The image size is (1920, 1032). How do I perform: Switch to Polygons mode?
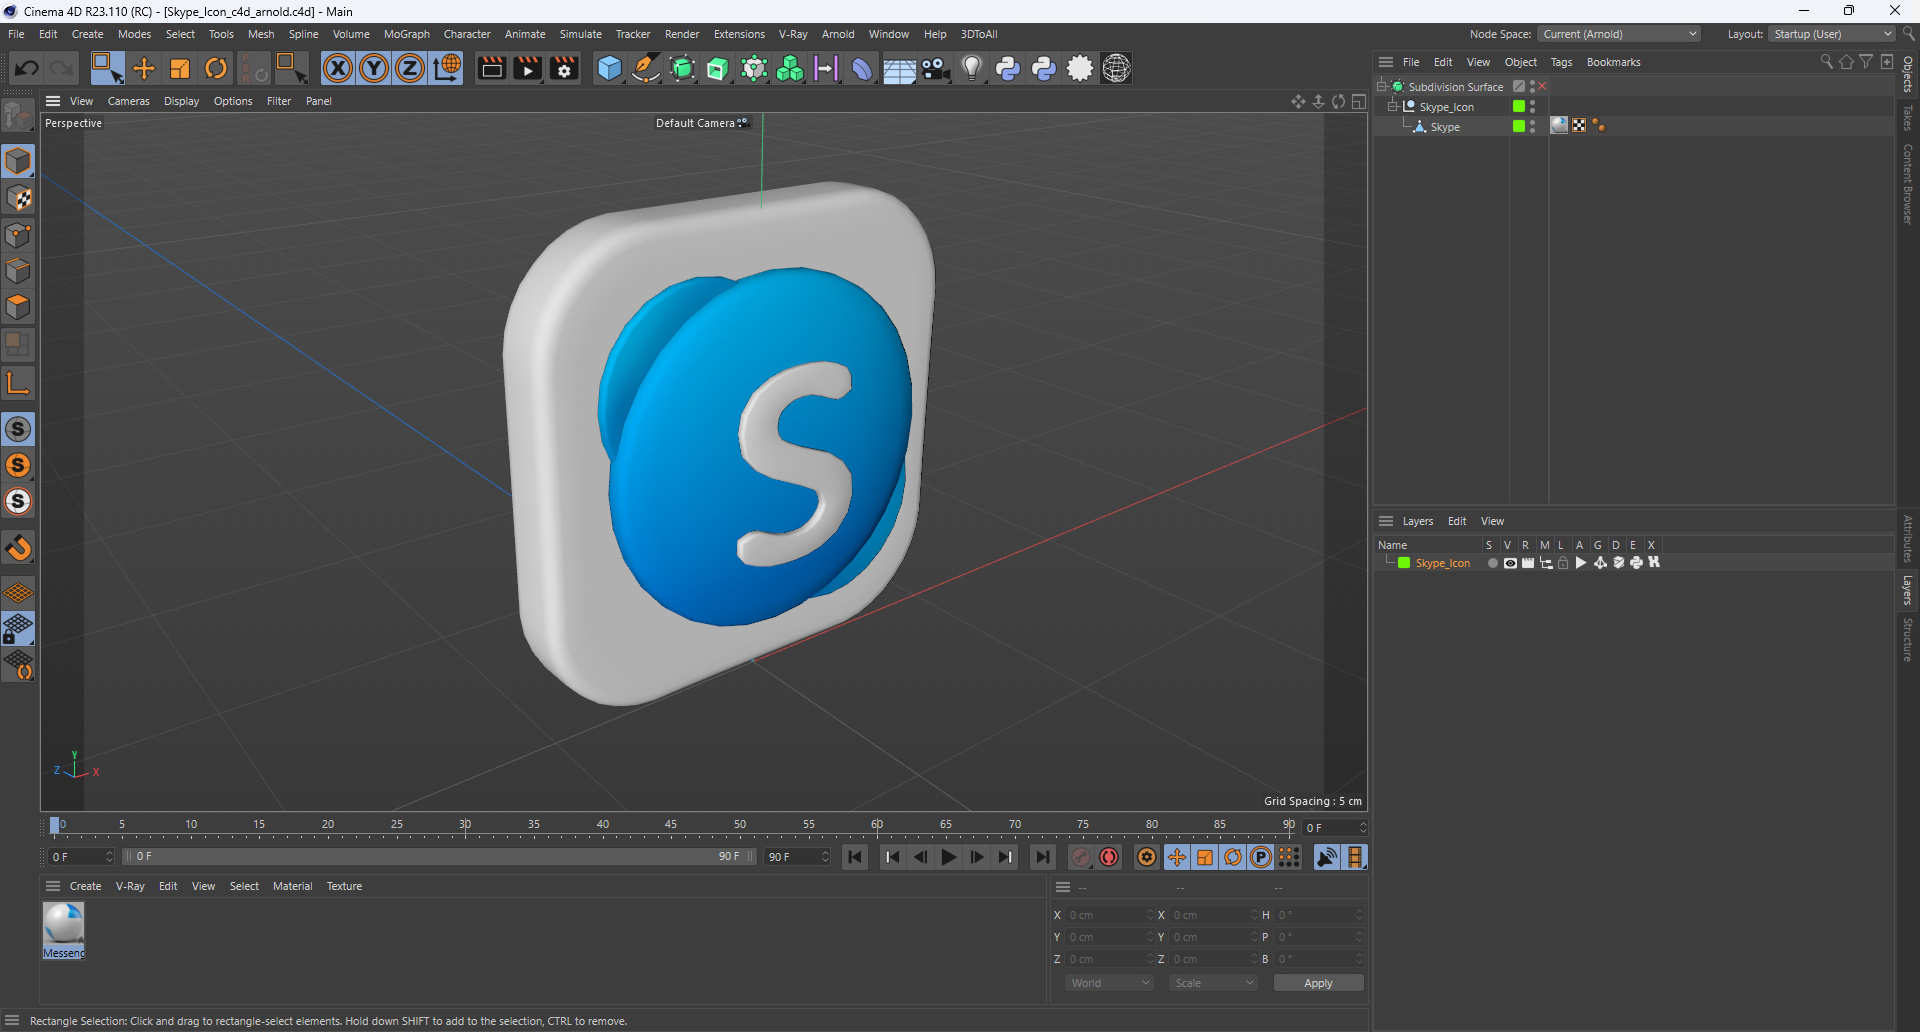pos(18,307)
